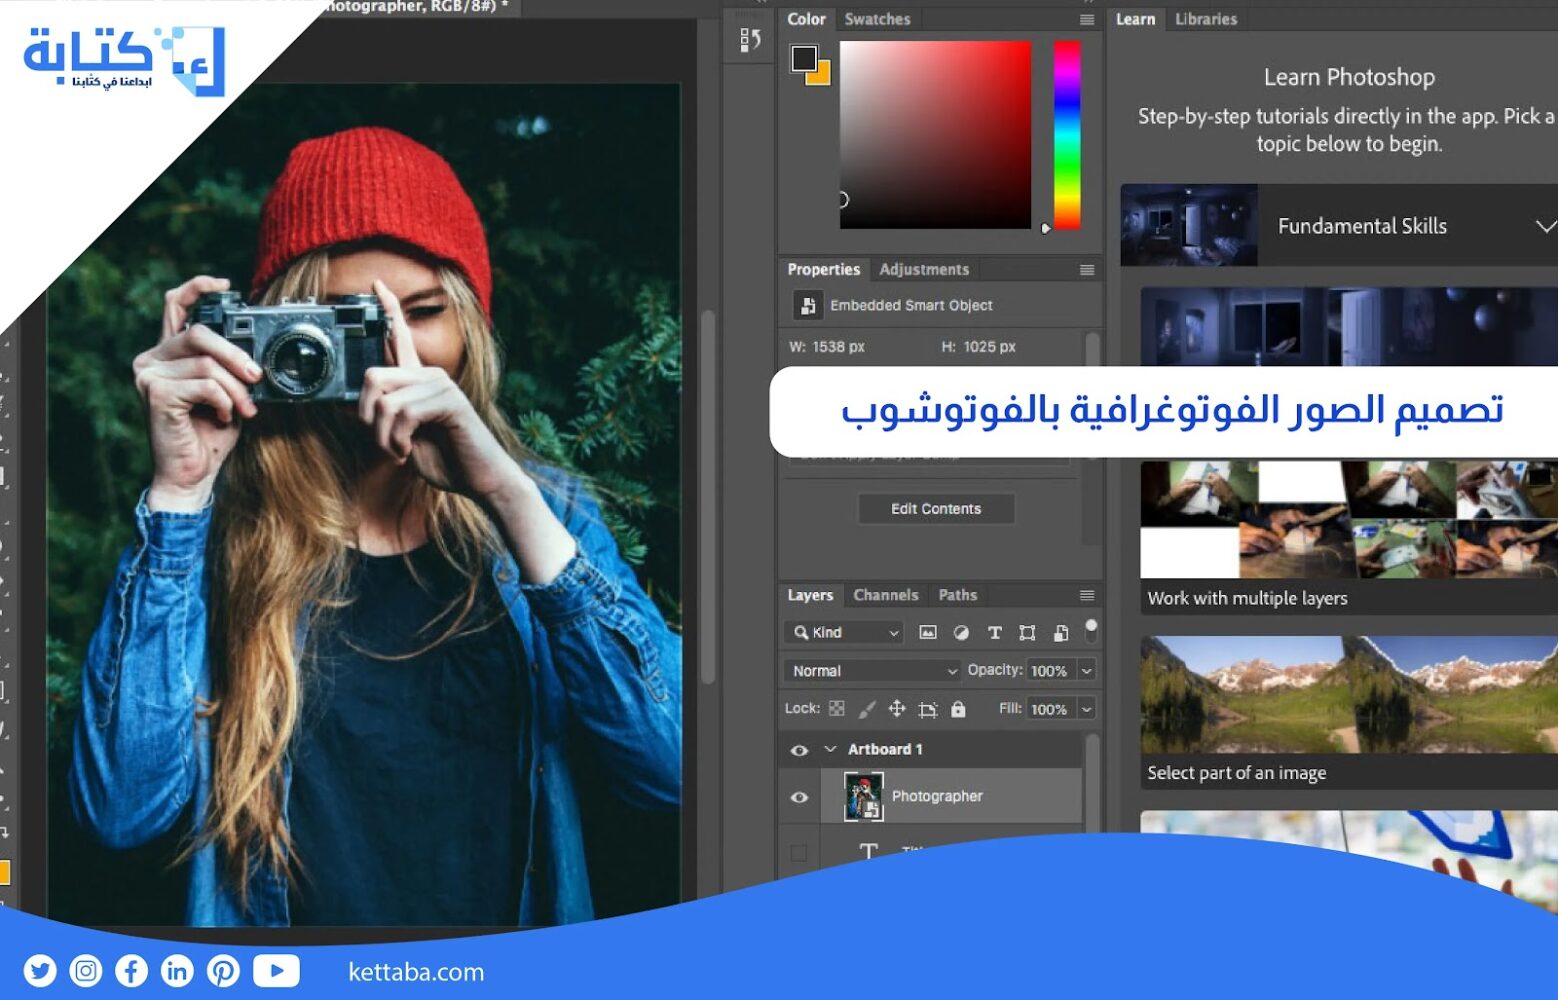1558x1000 pixels.
Task: Open the Libraries tab
Action: click(1206, 19)
